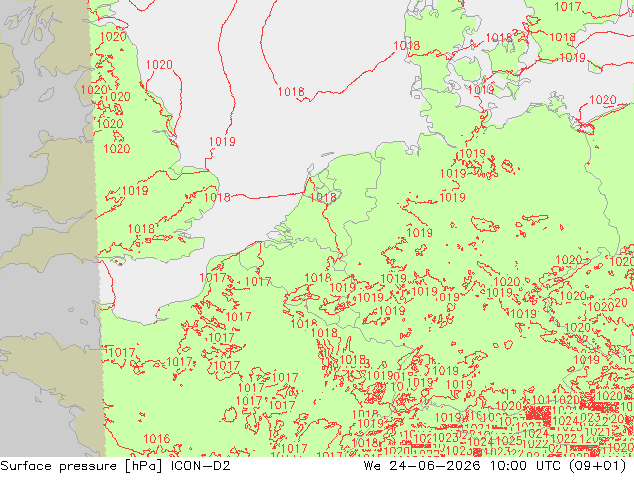This screenshot has height=490, width=634.
Task: Select the date "24-06-2026" in the footer
Action: [x=435, y=466]
